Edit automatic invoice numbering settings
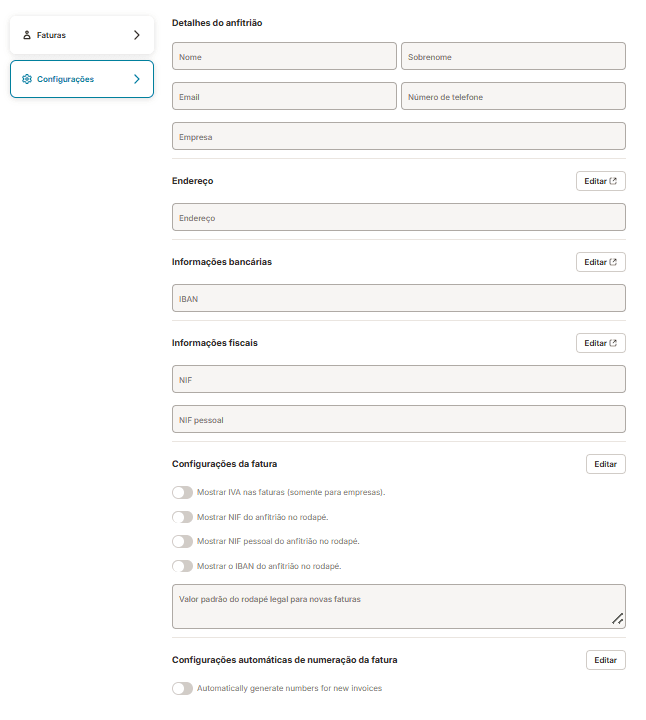646x720 pixels. (605, 660)
